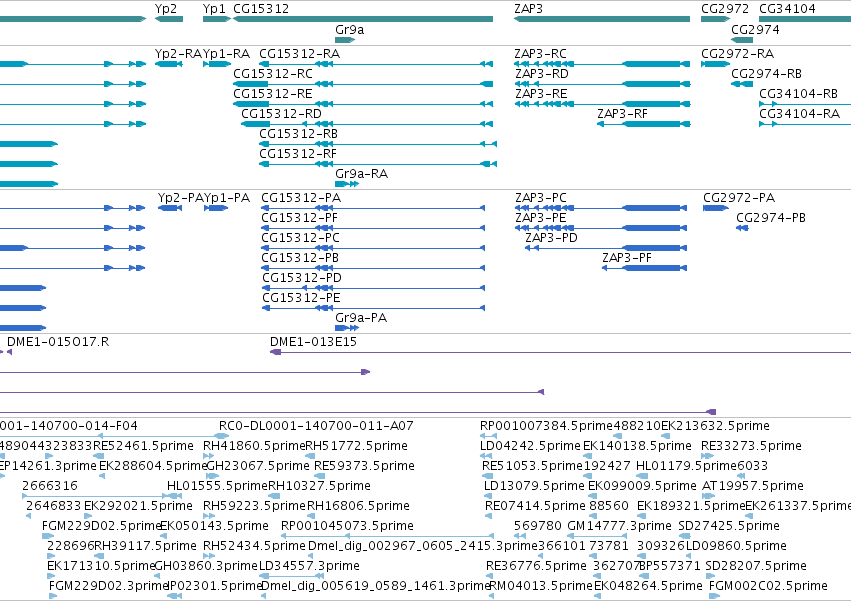851x601 pixels.
Task: Select transcript CG15312-RF
Action: tap(298, 154)
